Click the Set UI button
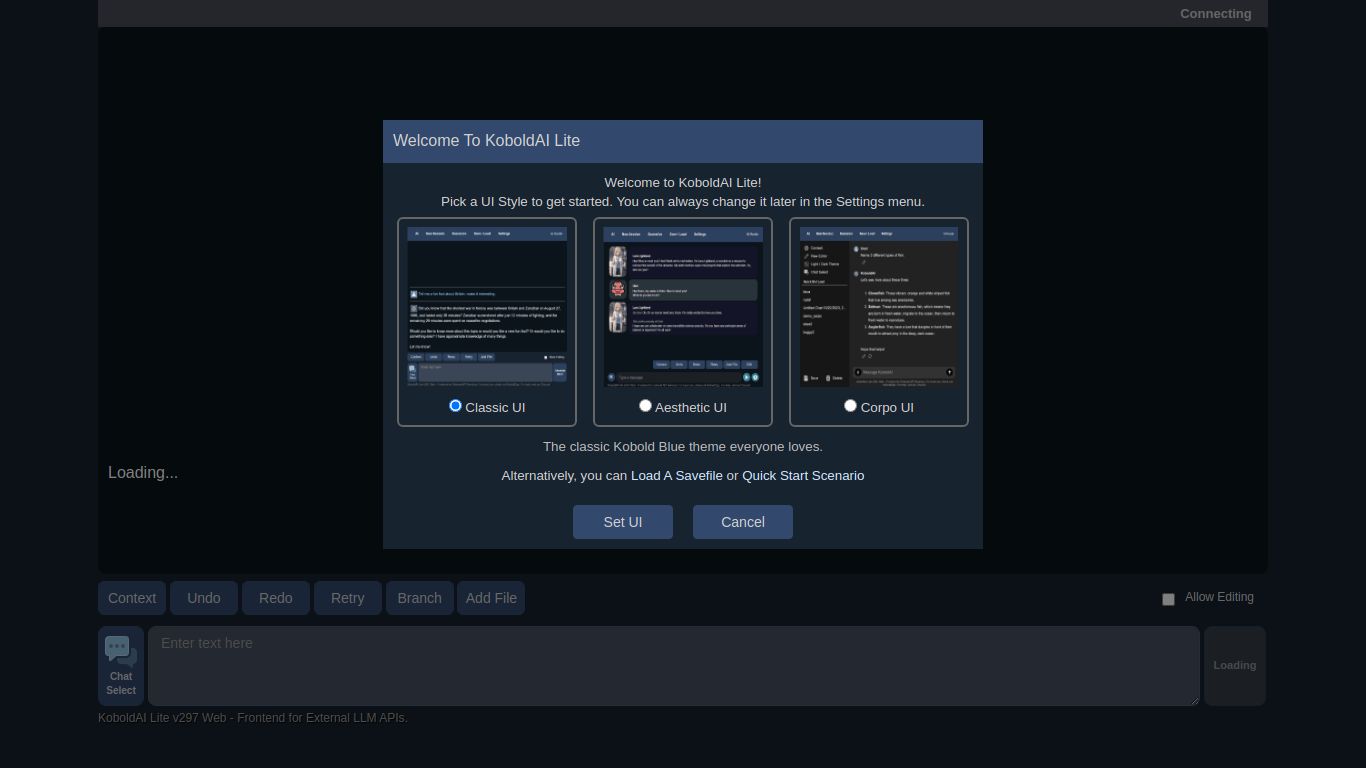 pos(622,521)
